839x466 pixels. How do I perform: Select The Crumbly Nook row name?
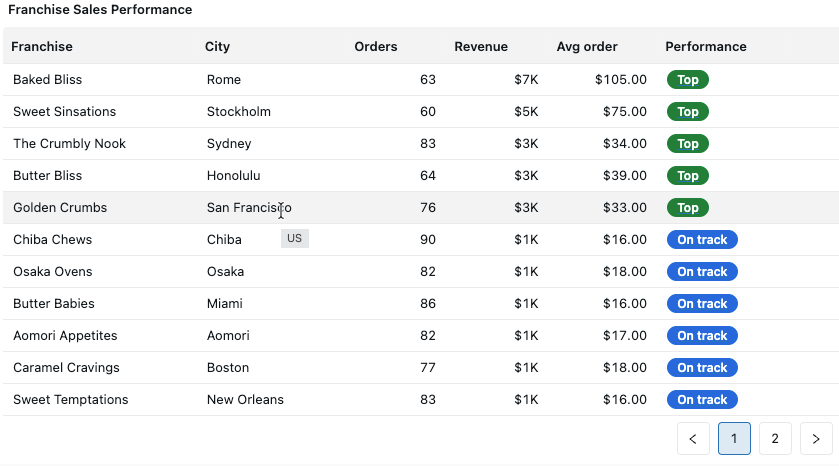click(69, 144)
